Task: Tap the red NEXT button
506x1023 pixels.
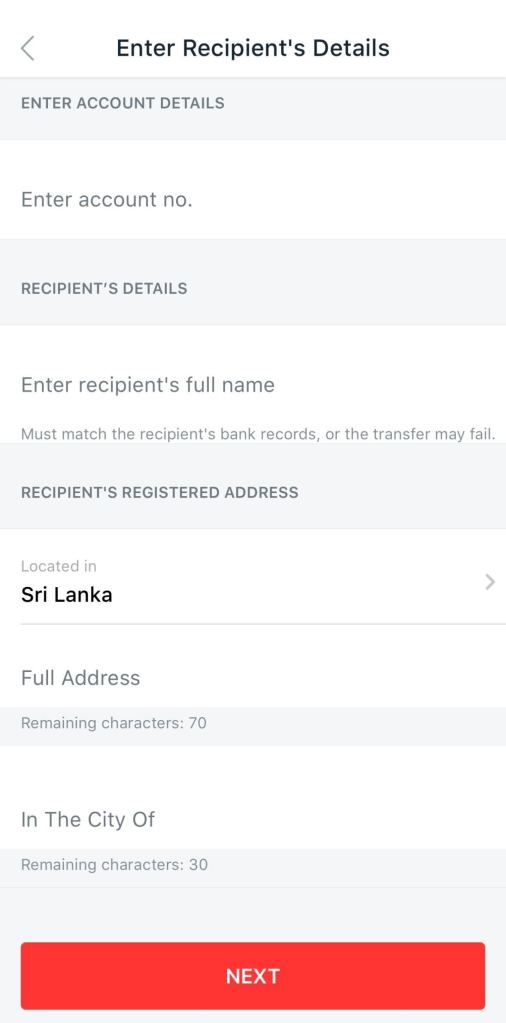Action: (x=253, y=975)
